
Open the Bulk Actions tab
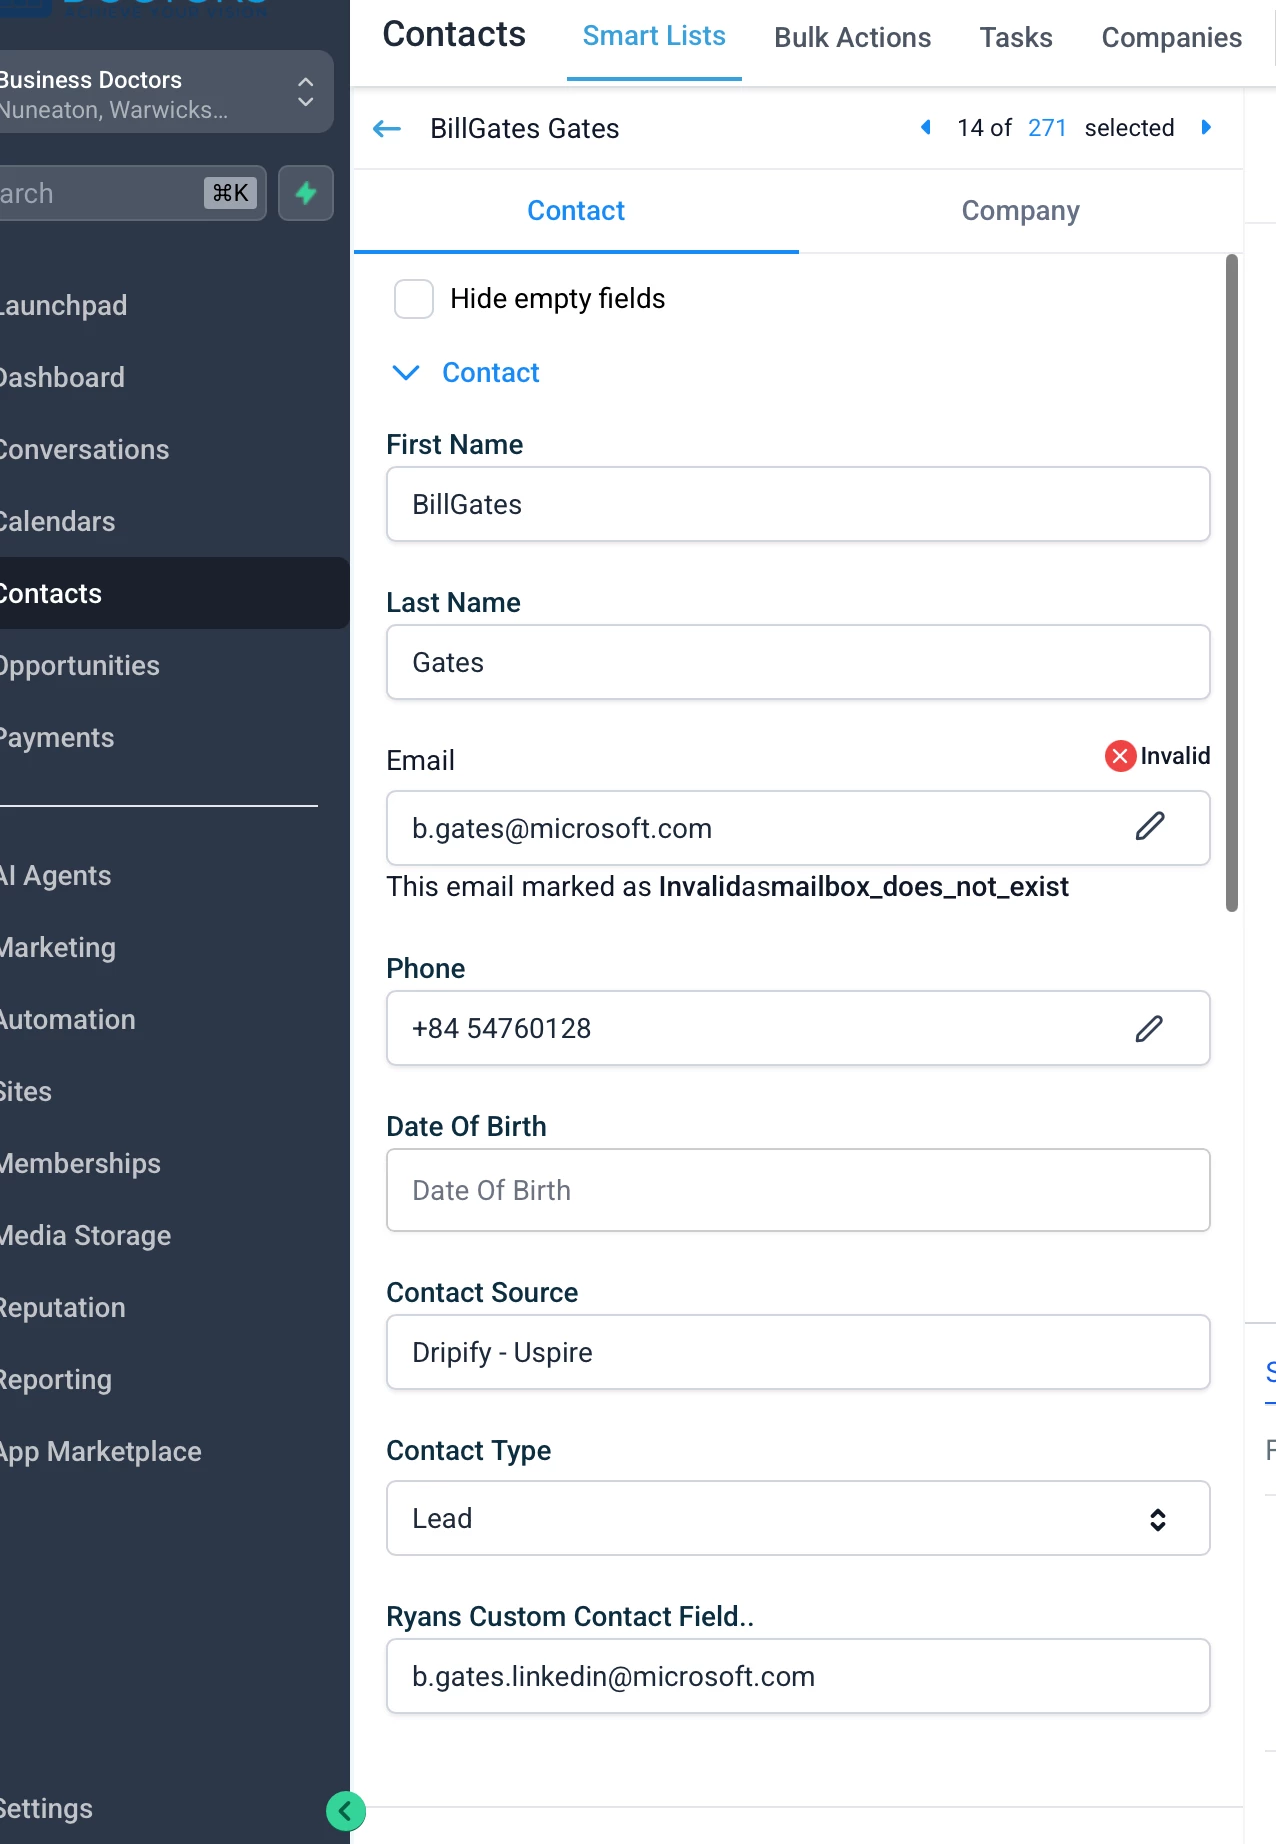[x=853, y=38]
